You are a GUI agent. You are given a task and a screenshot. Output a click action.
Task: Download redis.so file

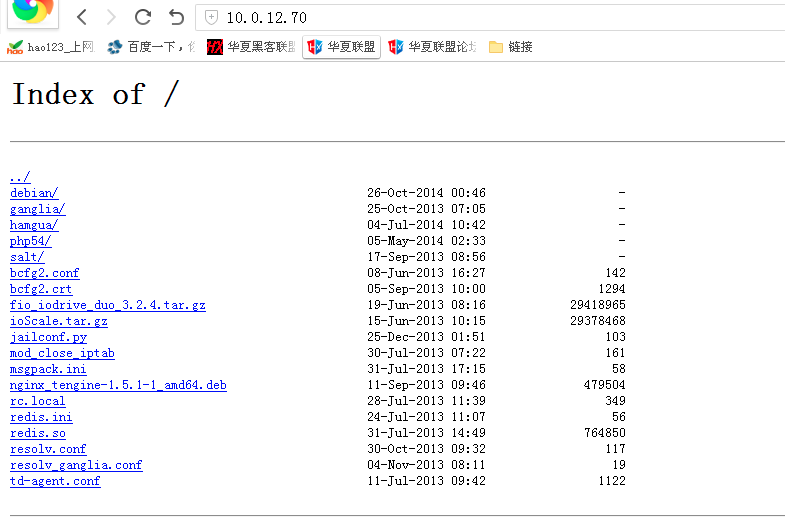[38, 433]
